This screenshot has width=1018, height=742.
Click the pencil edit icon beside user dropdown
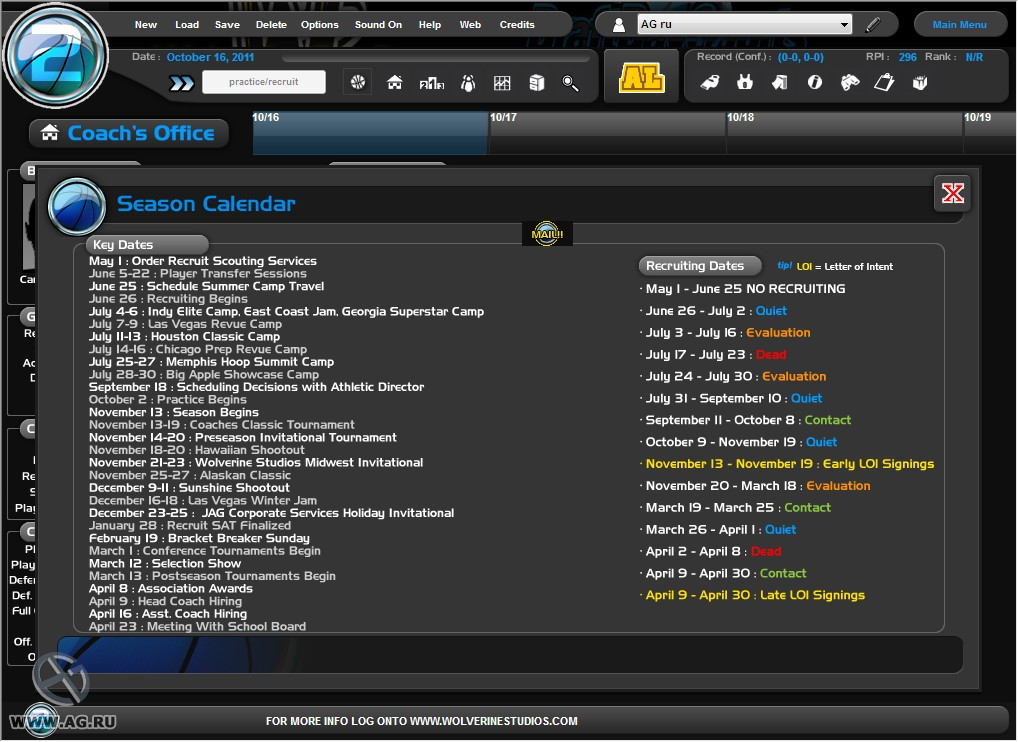tap(873, 25)
